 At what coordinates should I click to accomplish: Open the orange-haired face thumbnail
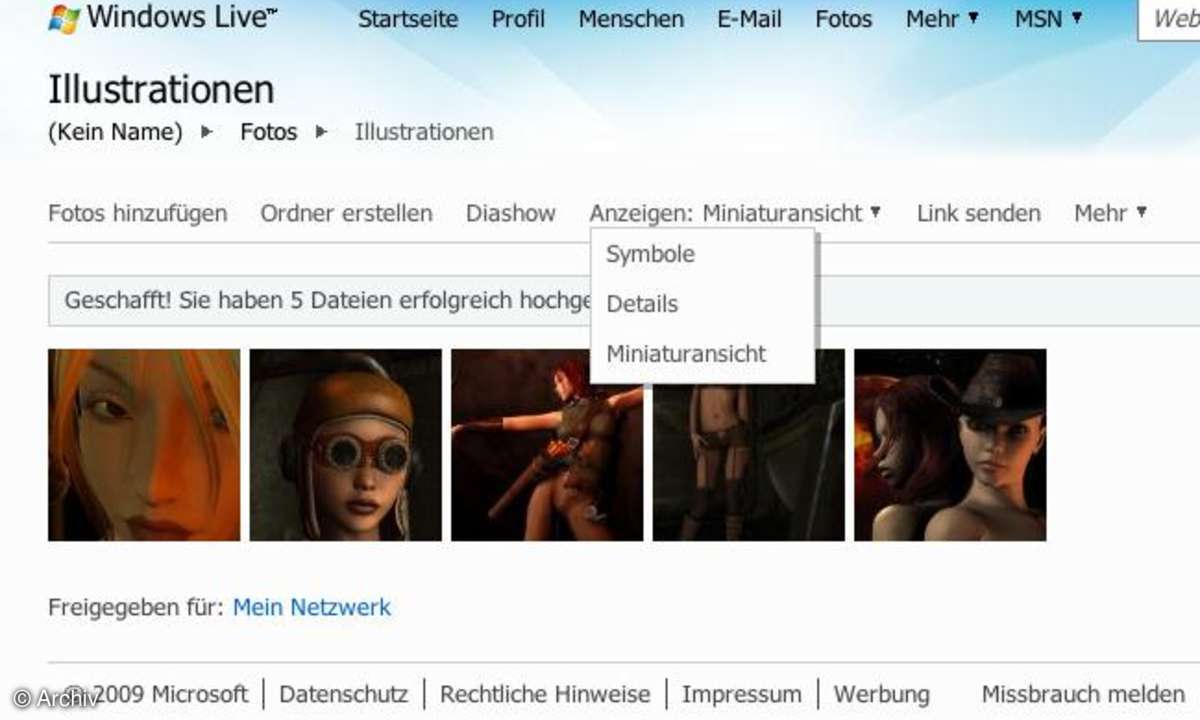click(x=144, y=445)
